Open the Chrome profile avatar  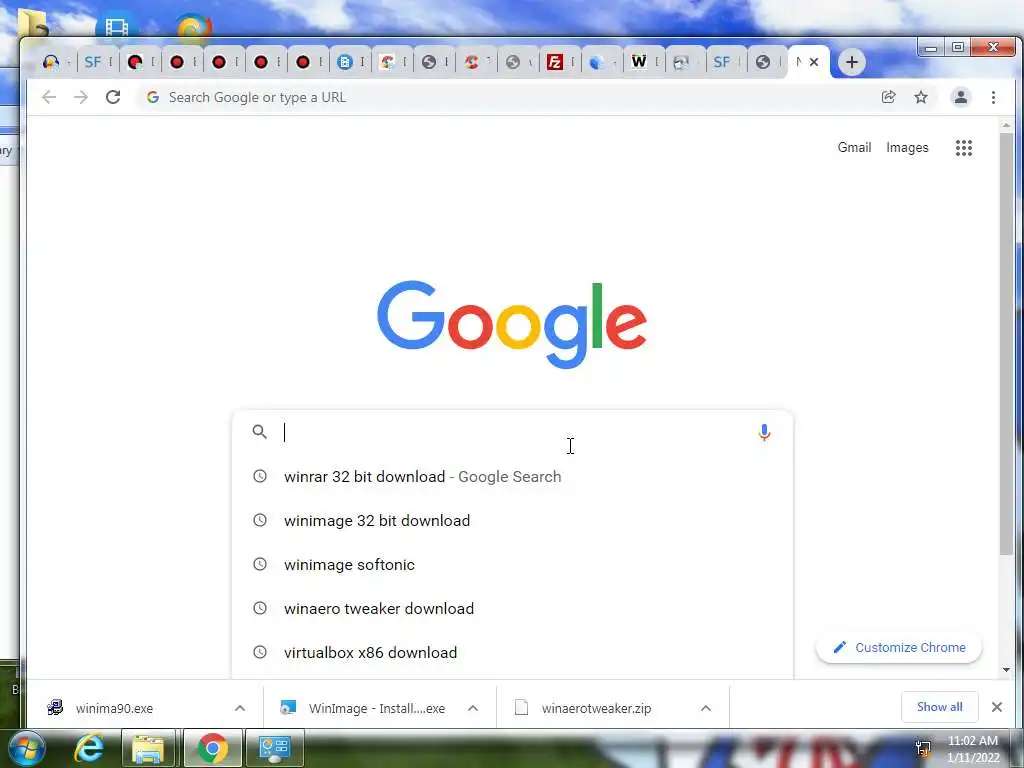click(961, 97)
